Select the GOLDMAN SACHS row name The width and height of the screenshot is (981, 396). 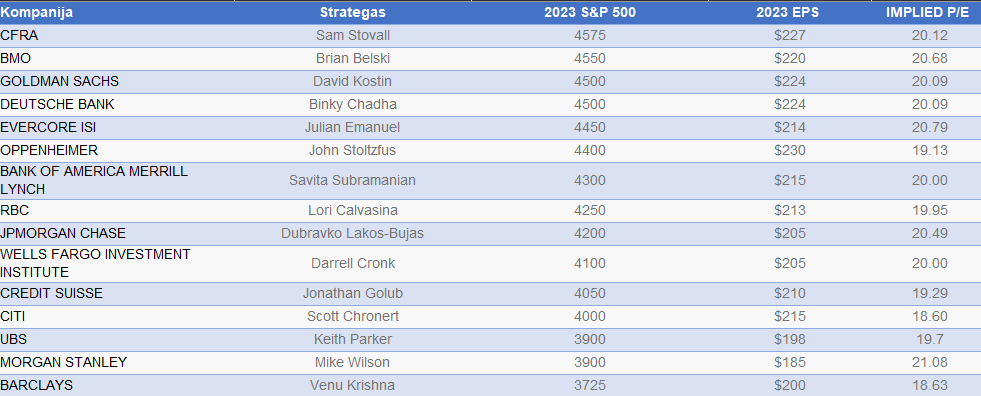coord(60,82)
